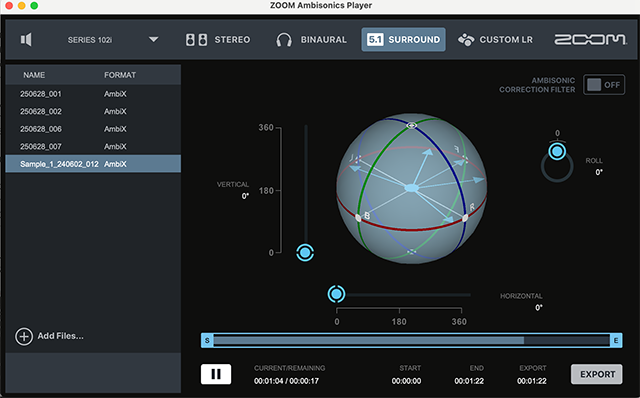Click the horizontal angle slider knob
The height and width of the screenshot is (398, 640).
click(x=336, y=294)
